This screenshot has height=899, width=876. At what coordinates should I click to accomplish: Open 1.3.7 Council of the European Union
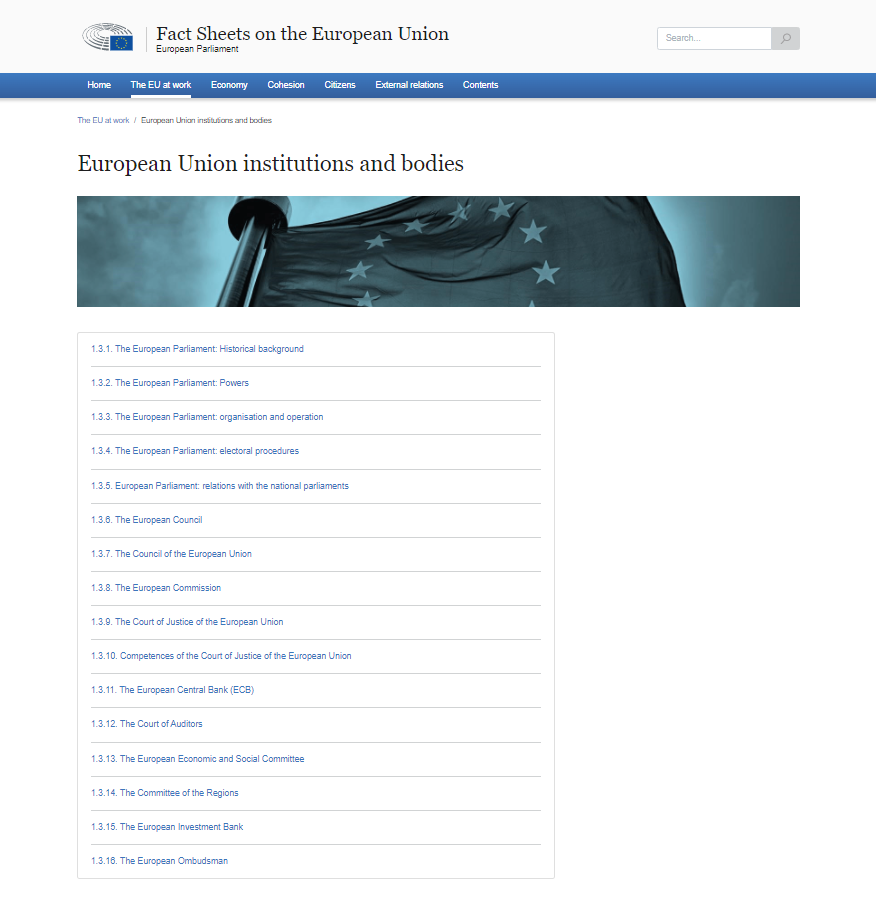[171, 553]
